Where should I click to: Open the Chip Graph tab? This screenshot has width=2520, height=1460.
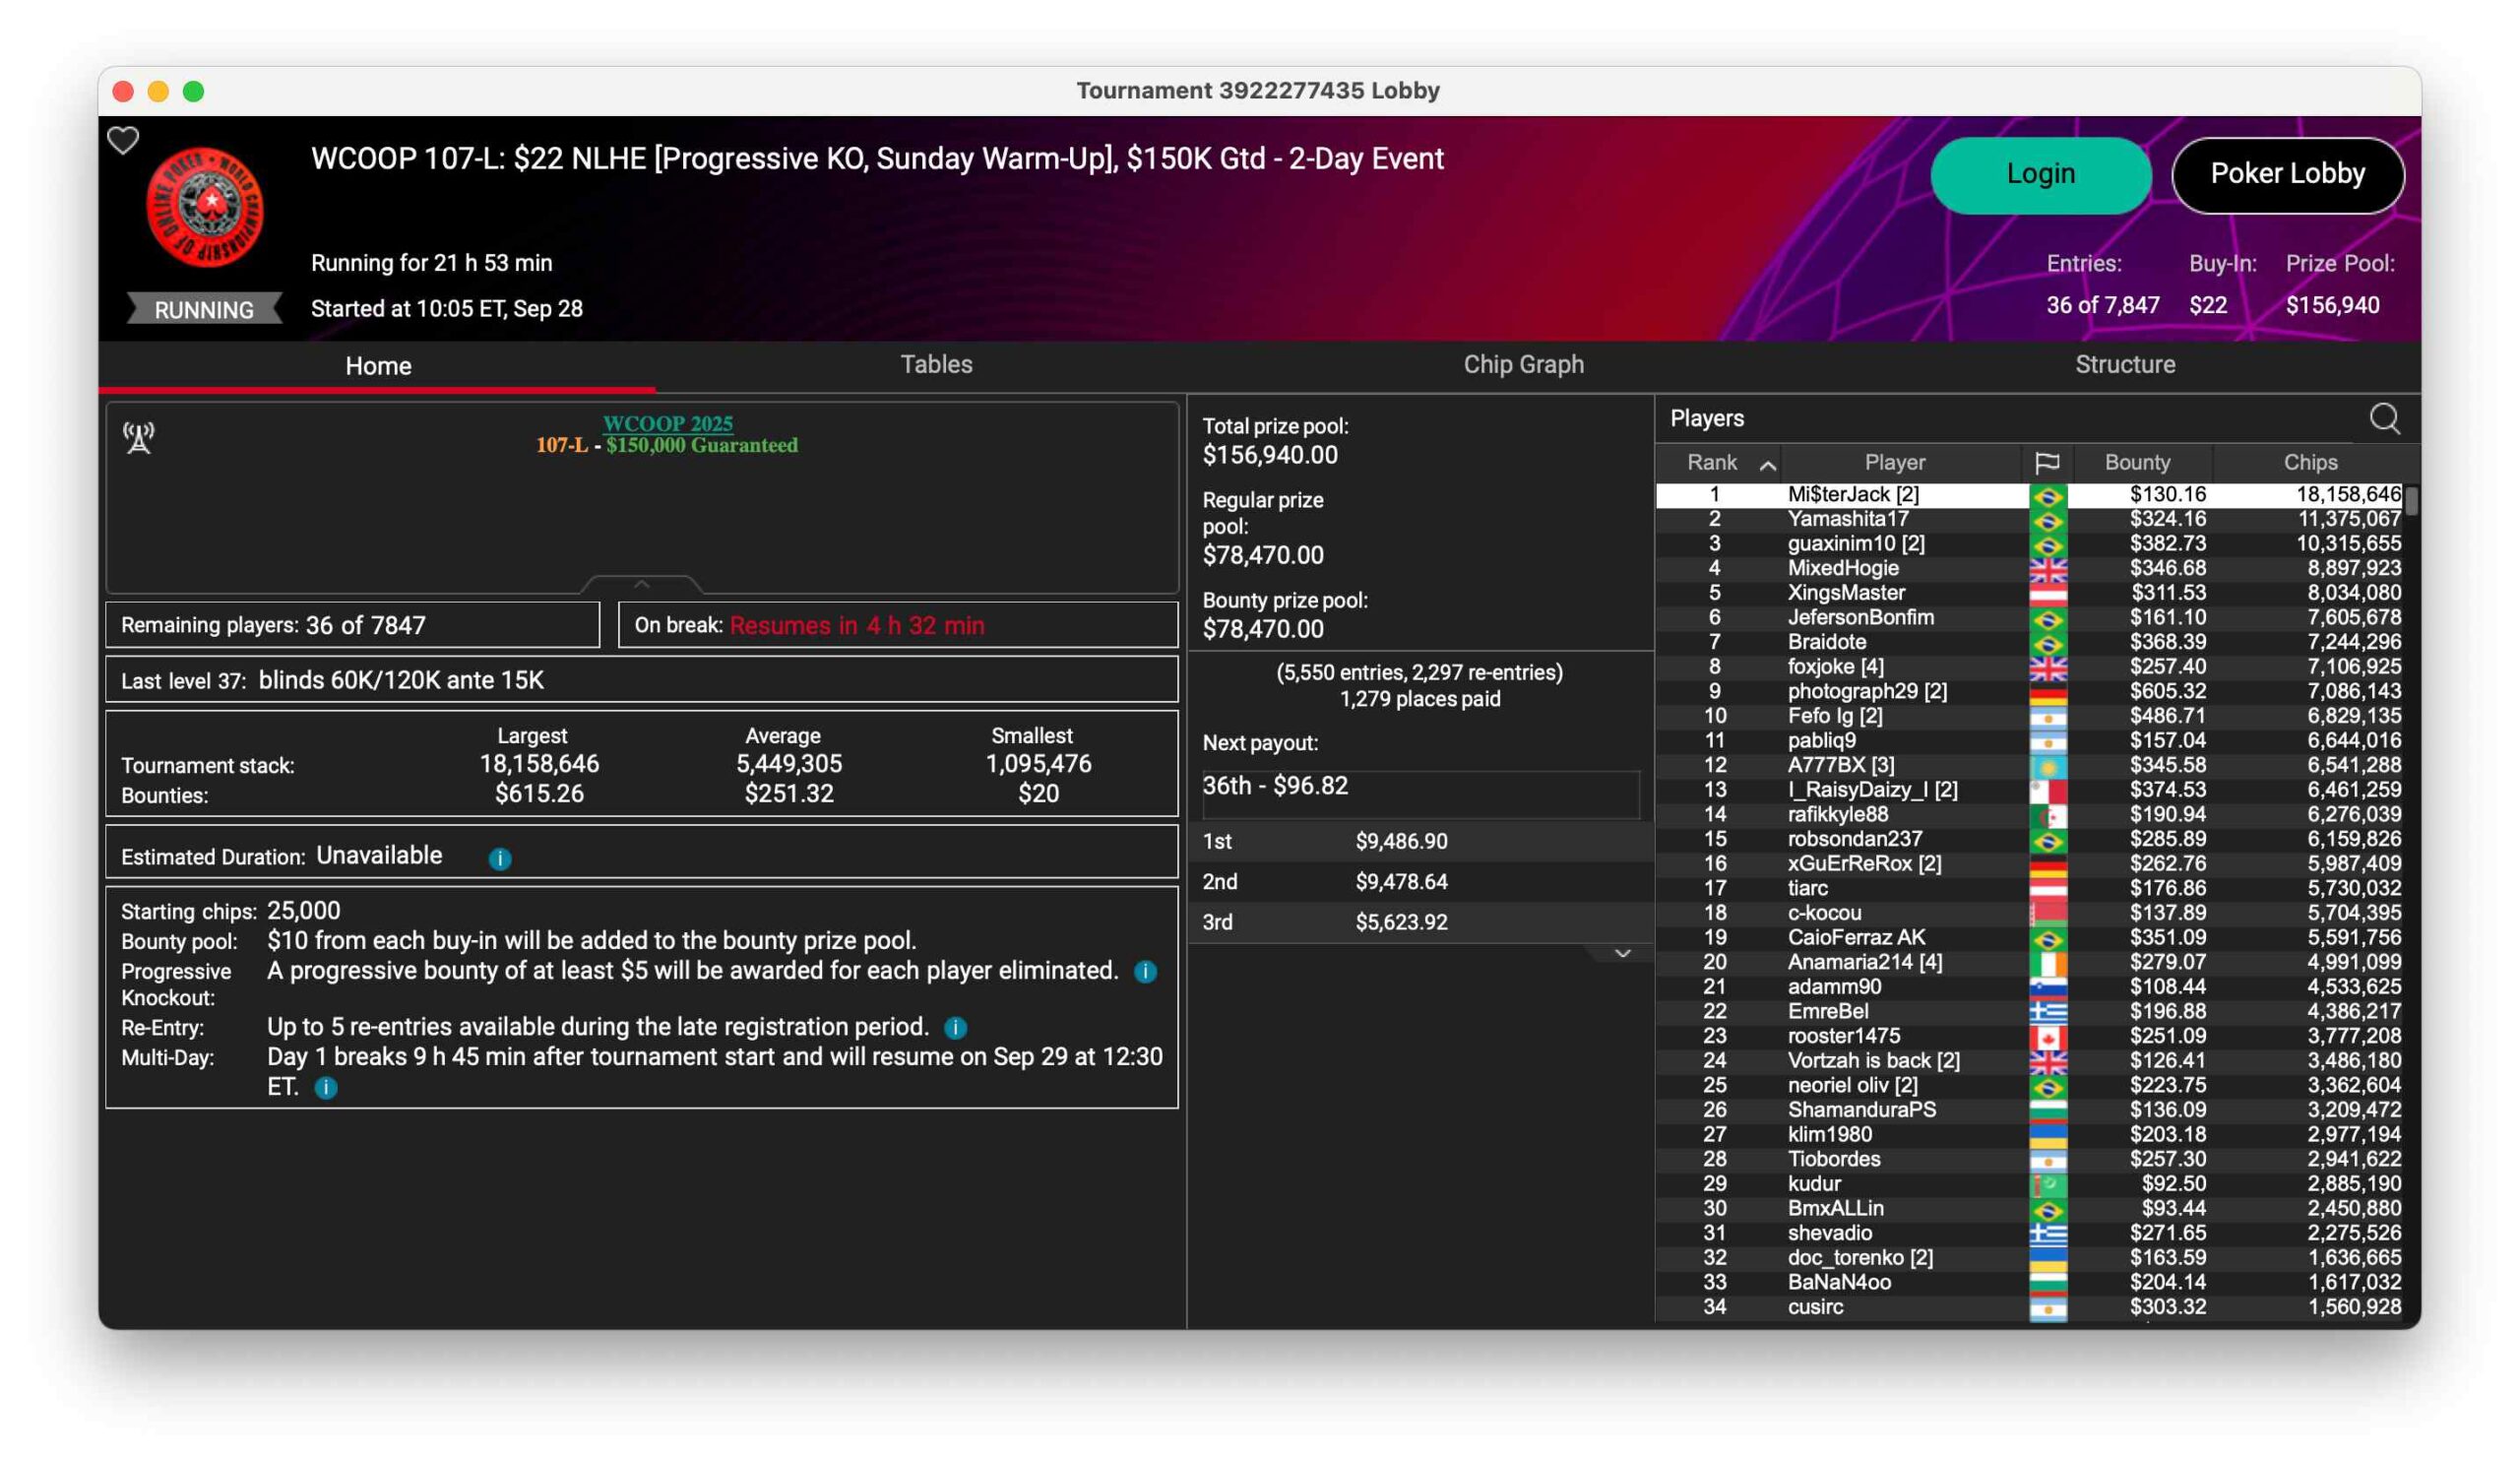point(1523,365)
